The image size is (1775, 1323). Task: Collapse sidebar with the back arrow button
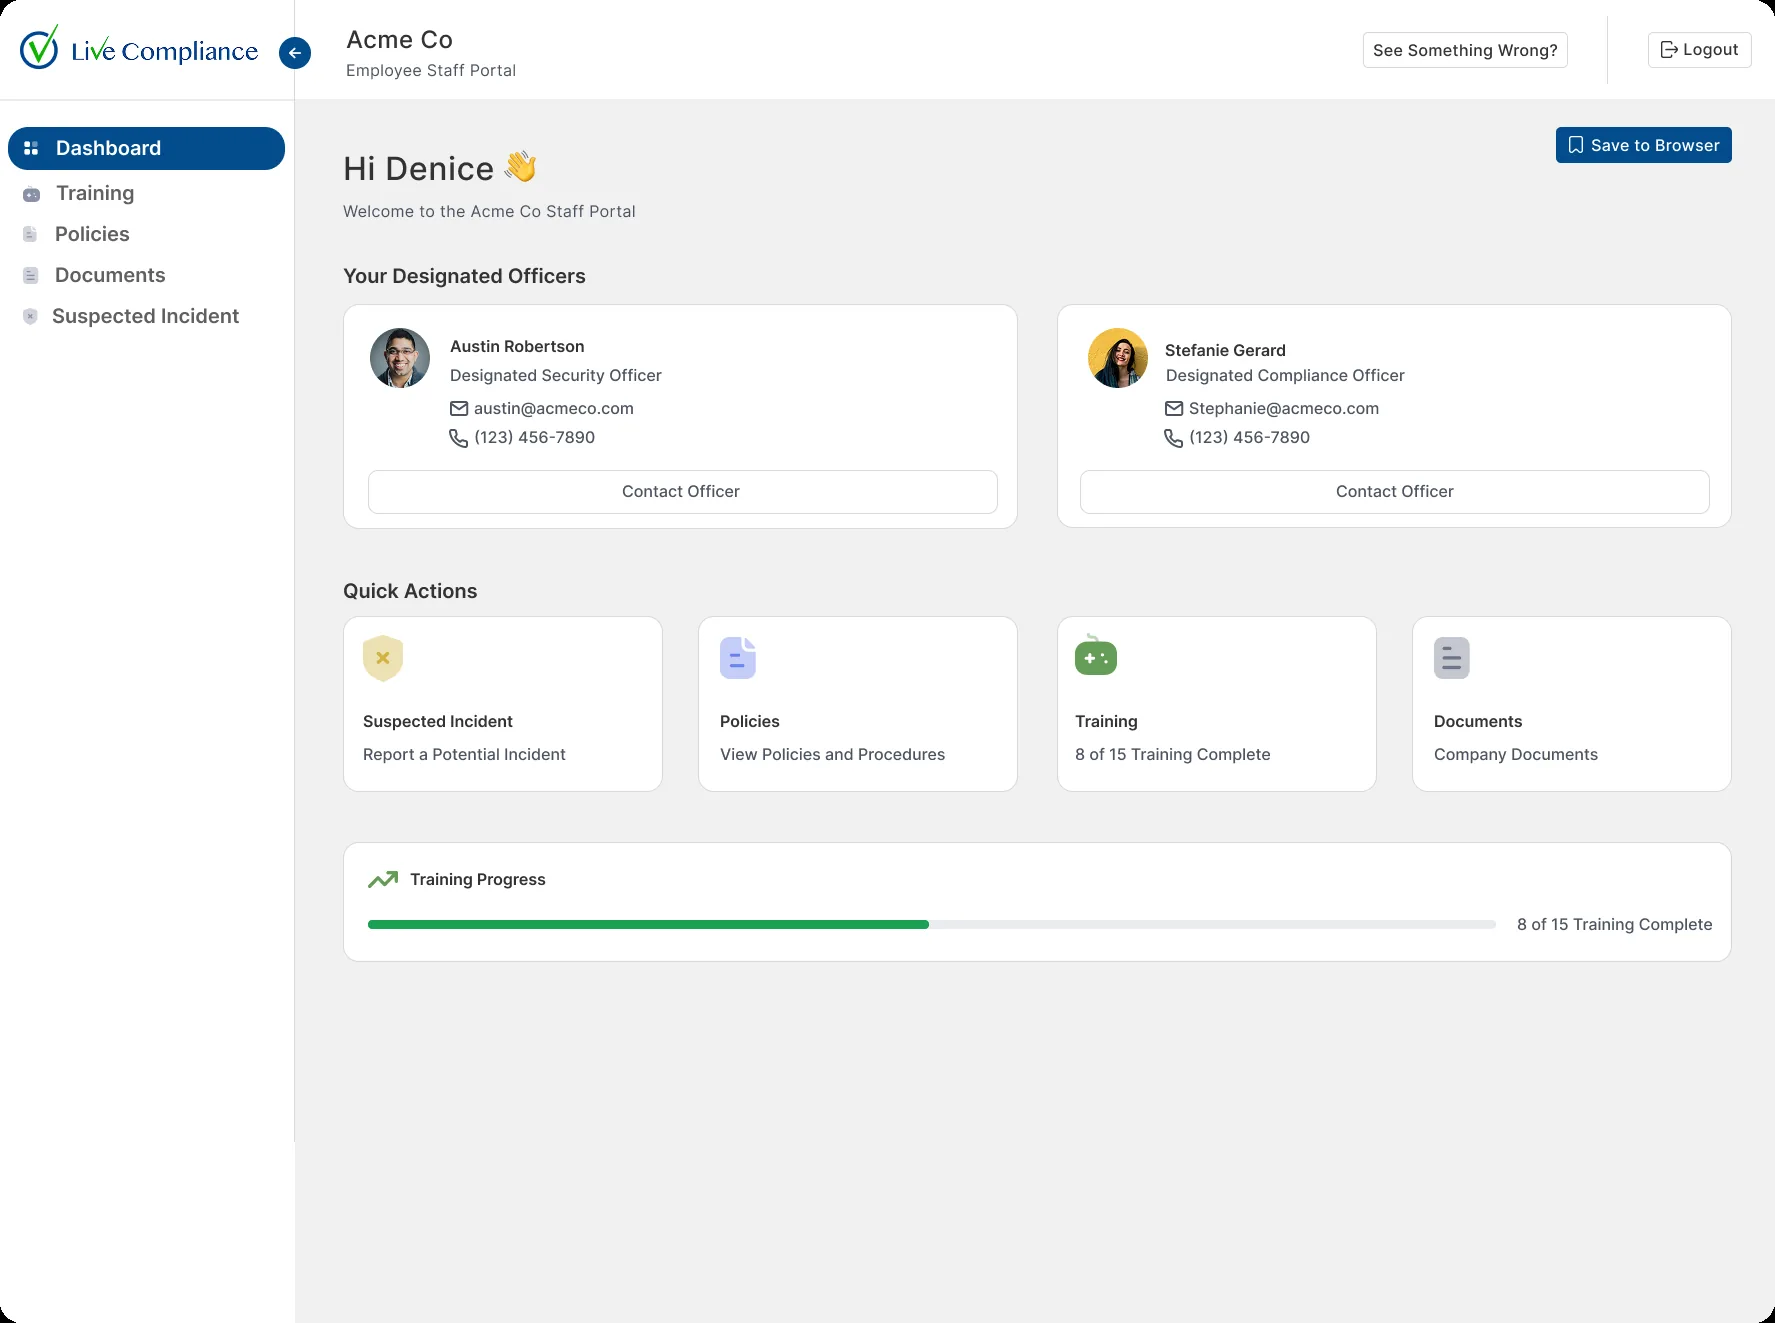[295, 53]
